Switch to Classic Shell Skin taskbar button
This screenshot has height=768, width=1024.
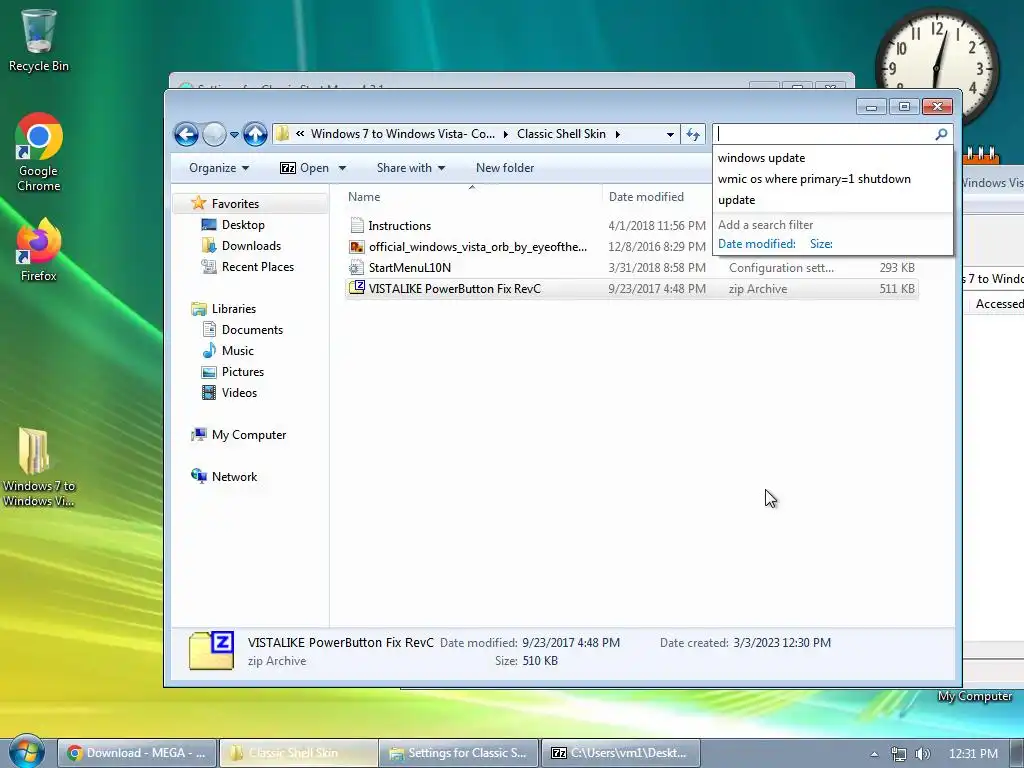point(298,753)
